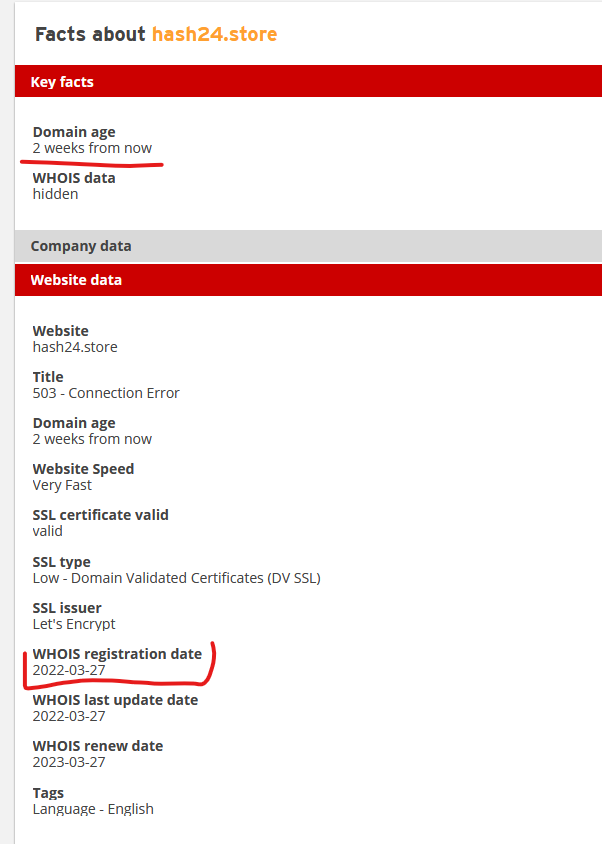Click the 2023-03-27 renew date value
602x844 pixels.
pos(69,762)
